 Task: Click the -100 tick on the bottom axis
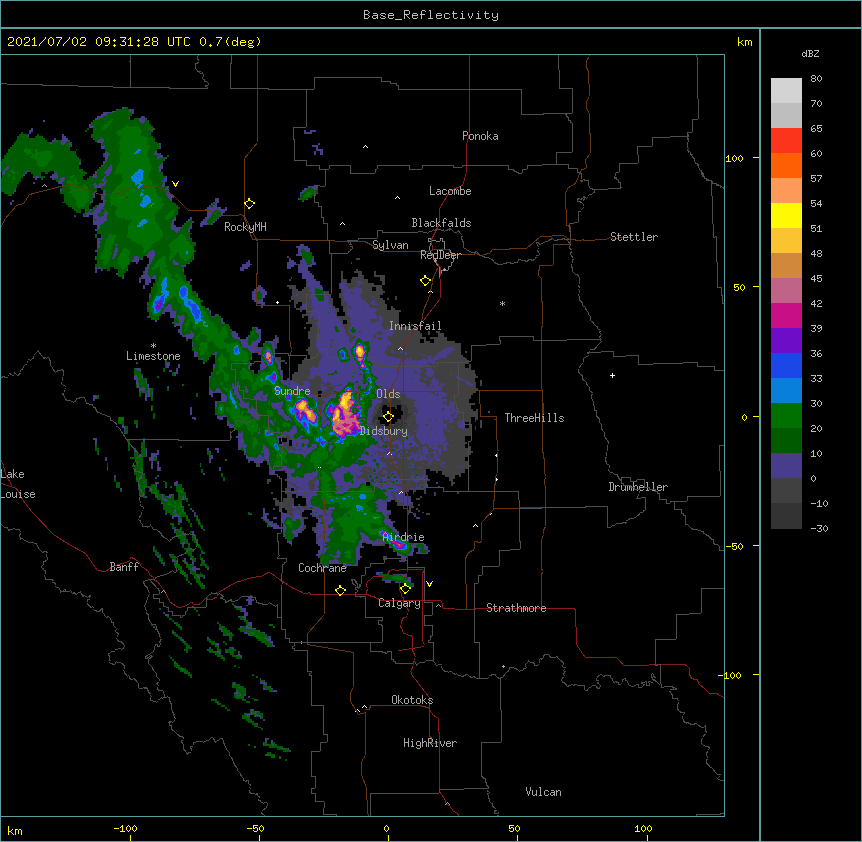click(125, 829)
